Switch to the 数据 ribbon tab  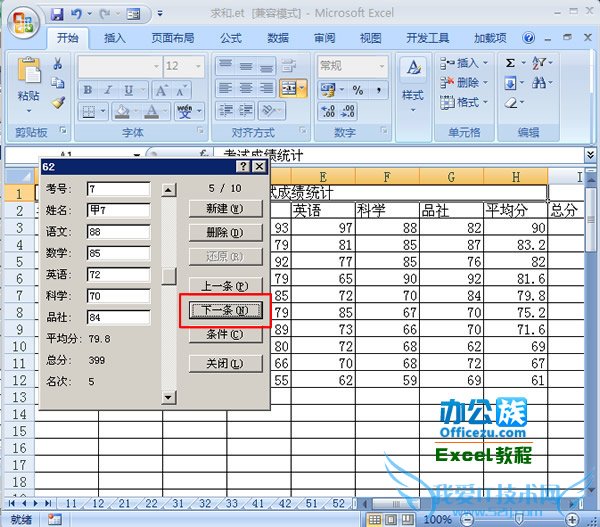tap(278, 38)
